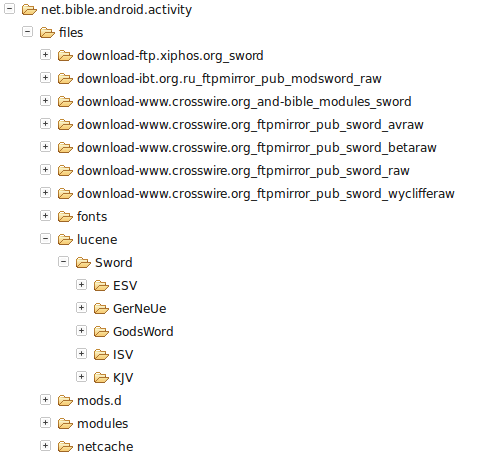485x459 pixels.
Task: Expand the sword_avraw download folder
Action: click(x=45, y=124)
